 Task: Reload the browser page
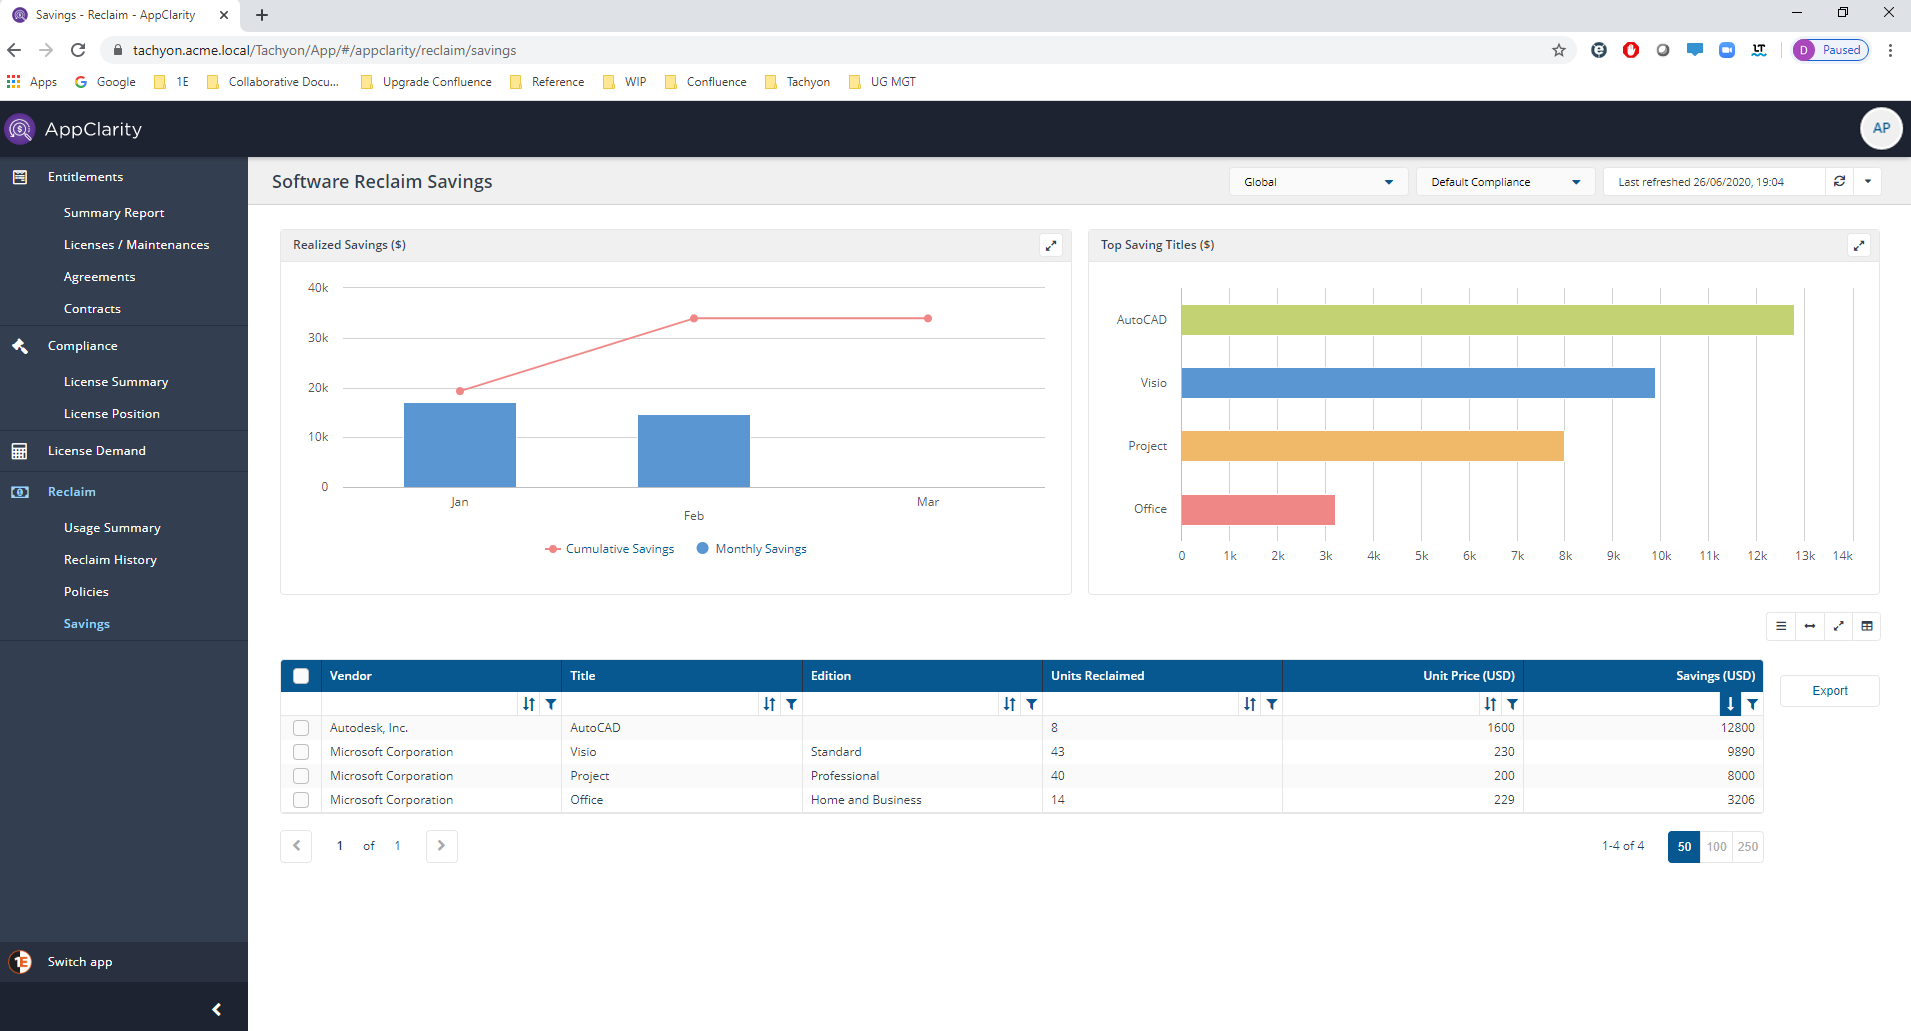point(78,50)
